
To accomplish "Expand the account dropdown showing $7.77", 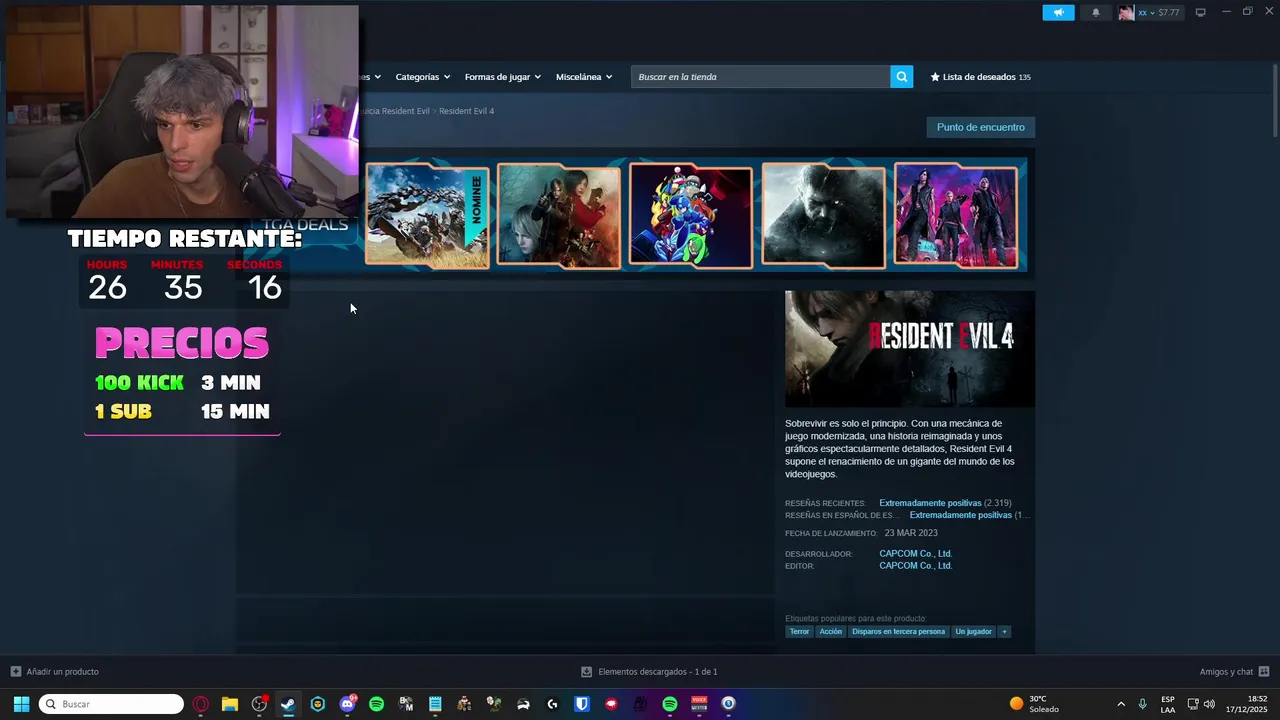I will pyautogui.click(x=1159, y=12).
